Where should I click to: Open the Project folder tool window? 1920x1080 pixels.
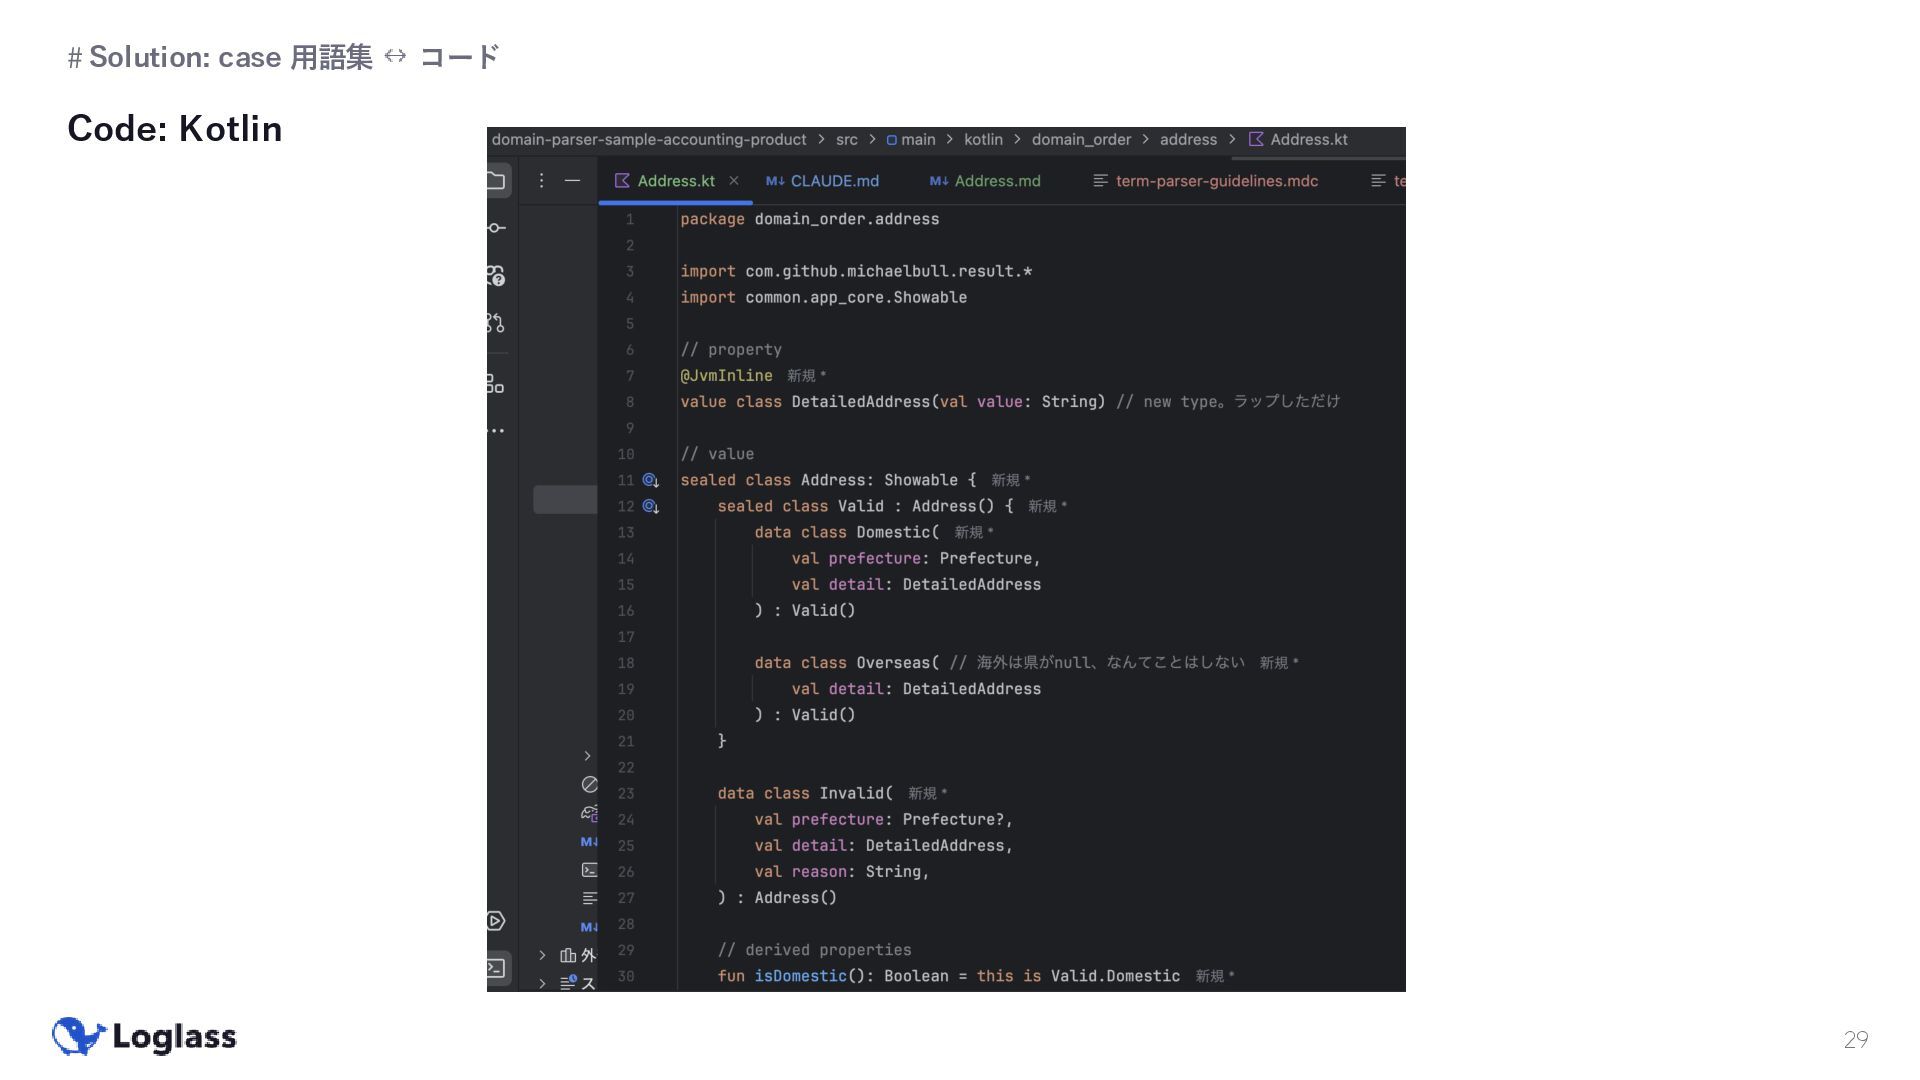(496, 181)
